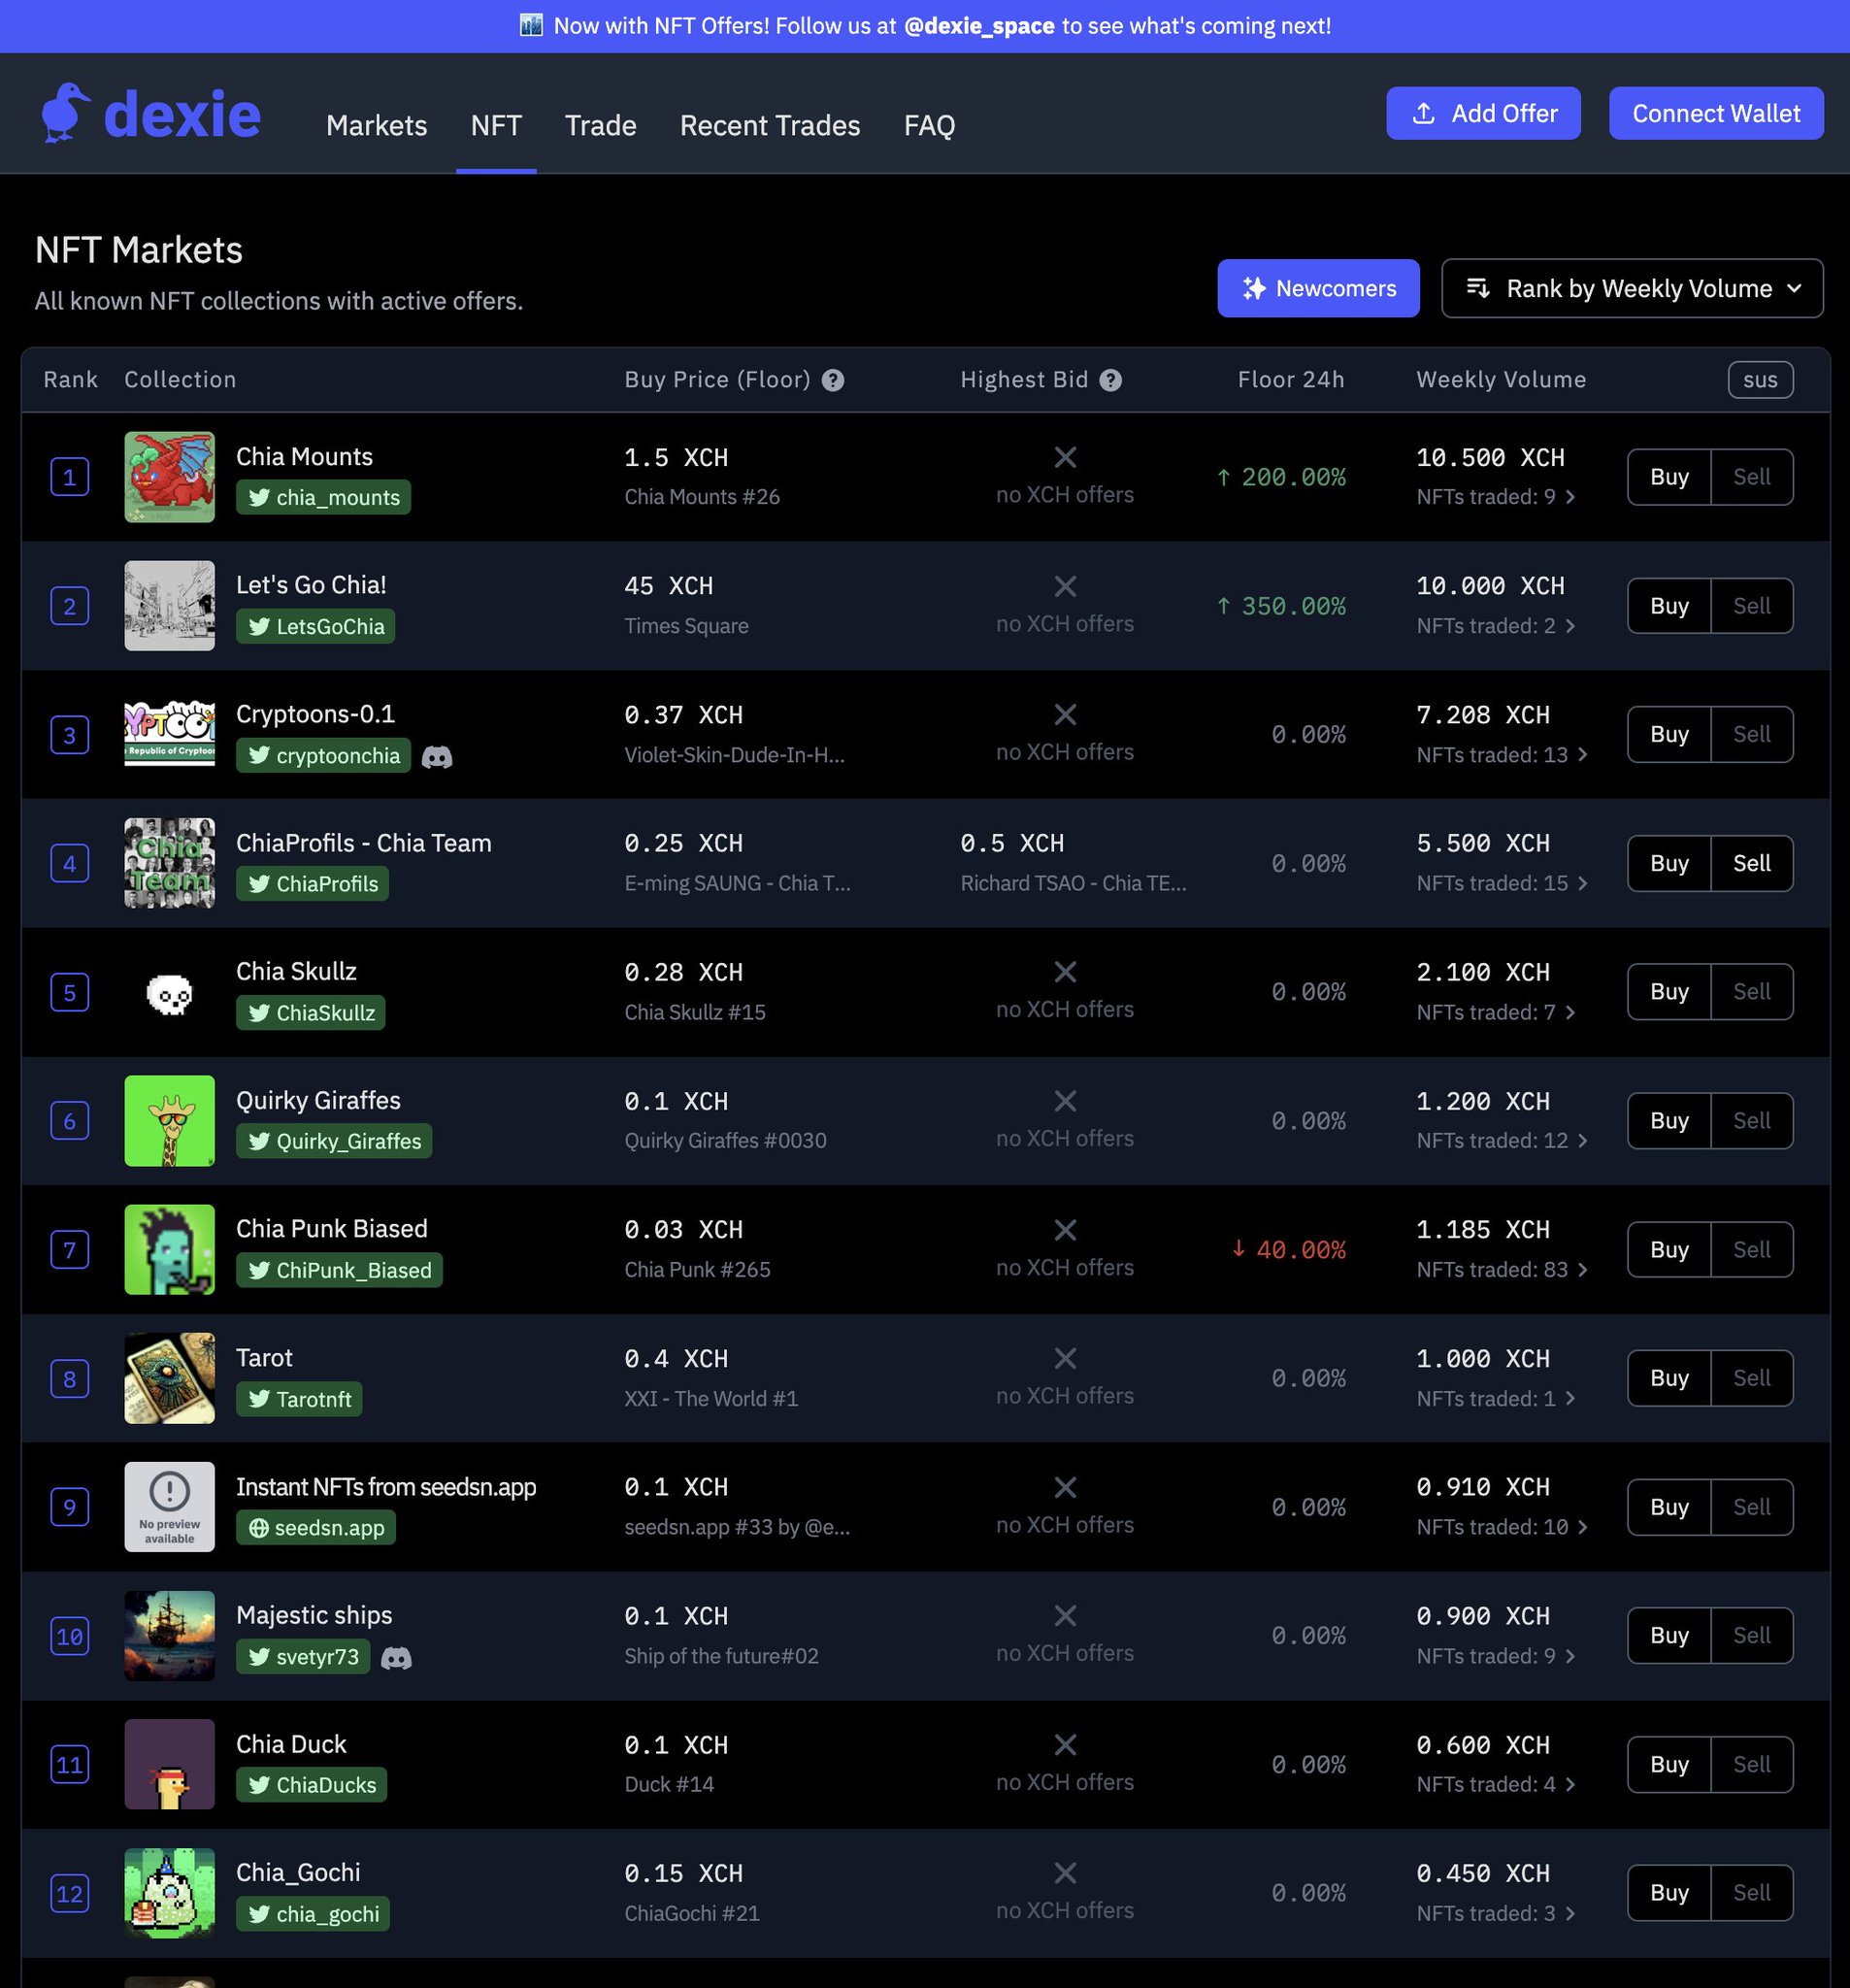This screenshot has height=1988, width=1850.
Task: Expand NFTs traded: 9 for Chia Mounts
Action: pyautogui.click(x=1495, y=497)
